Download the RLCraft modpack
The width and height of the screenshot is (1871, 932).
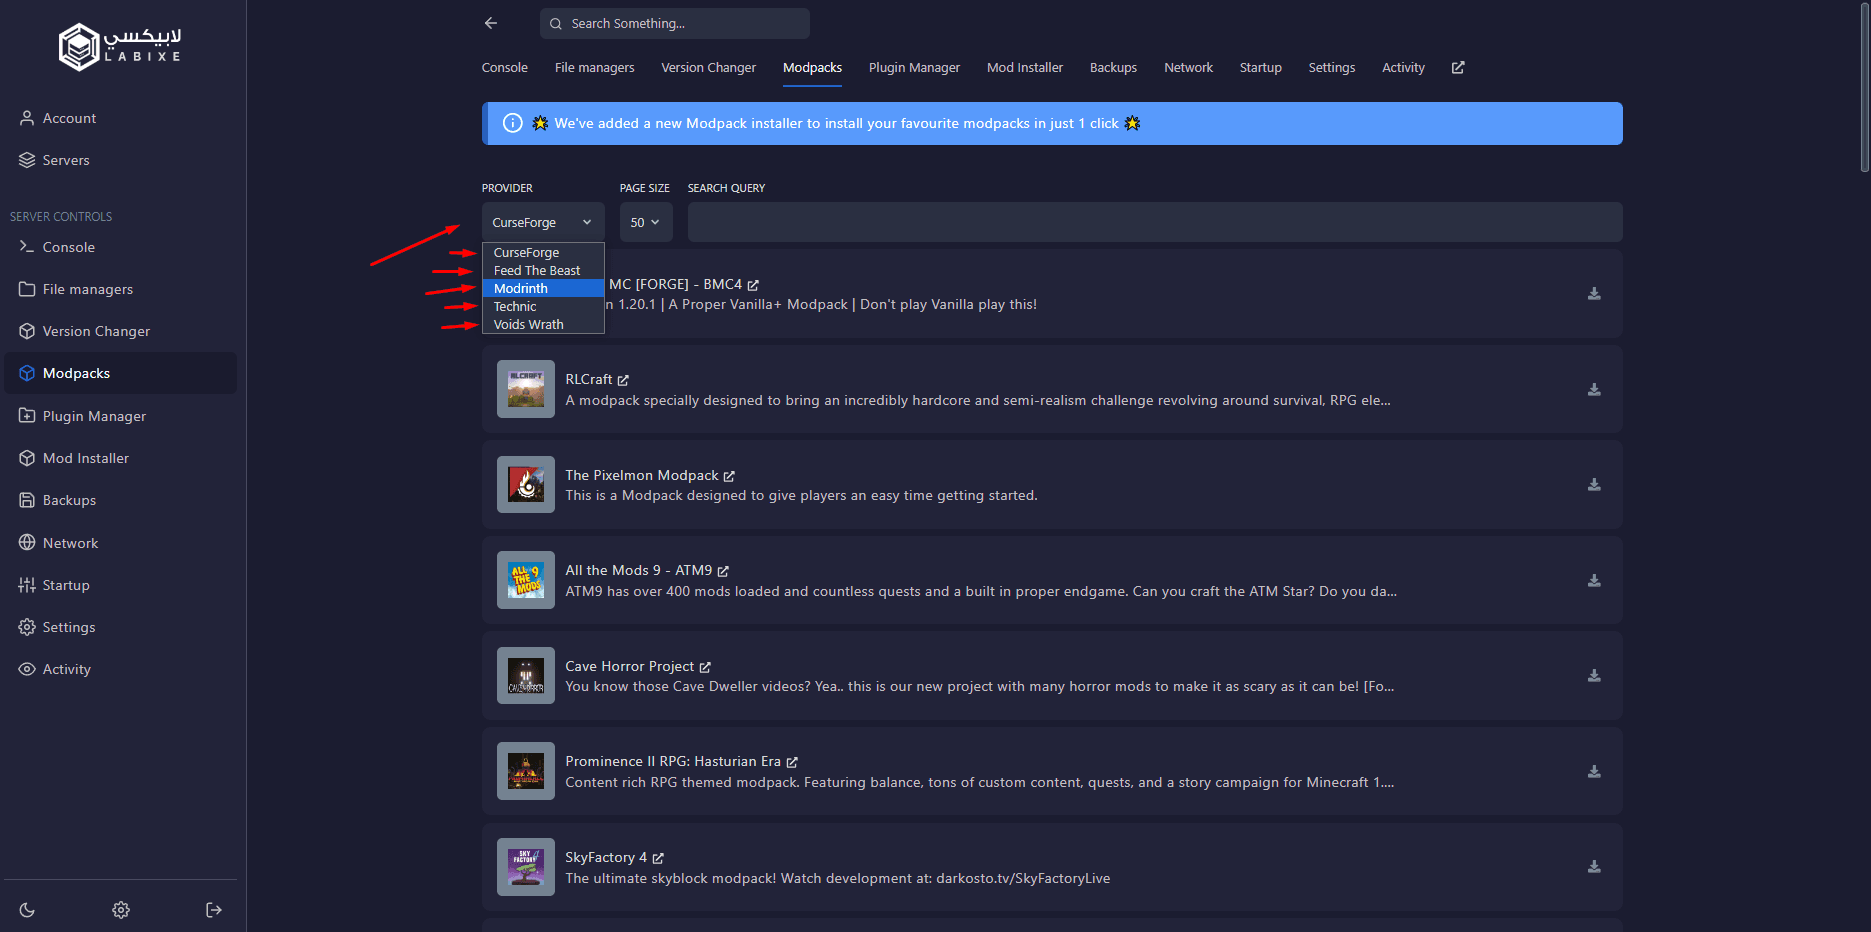click(1594, 390)
